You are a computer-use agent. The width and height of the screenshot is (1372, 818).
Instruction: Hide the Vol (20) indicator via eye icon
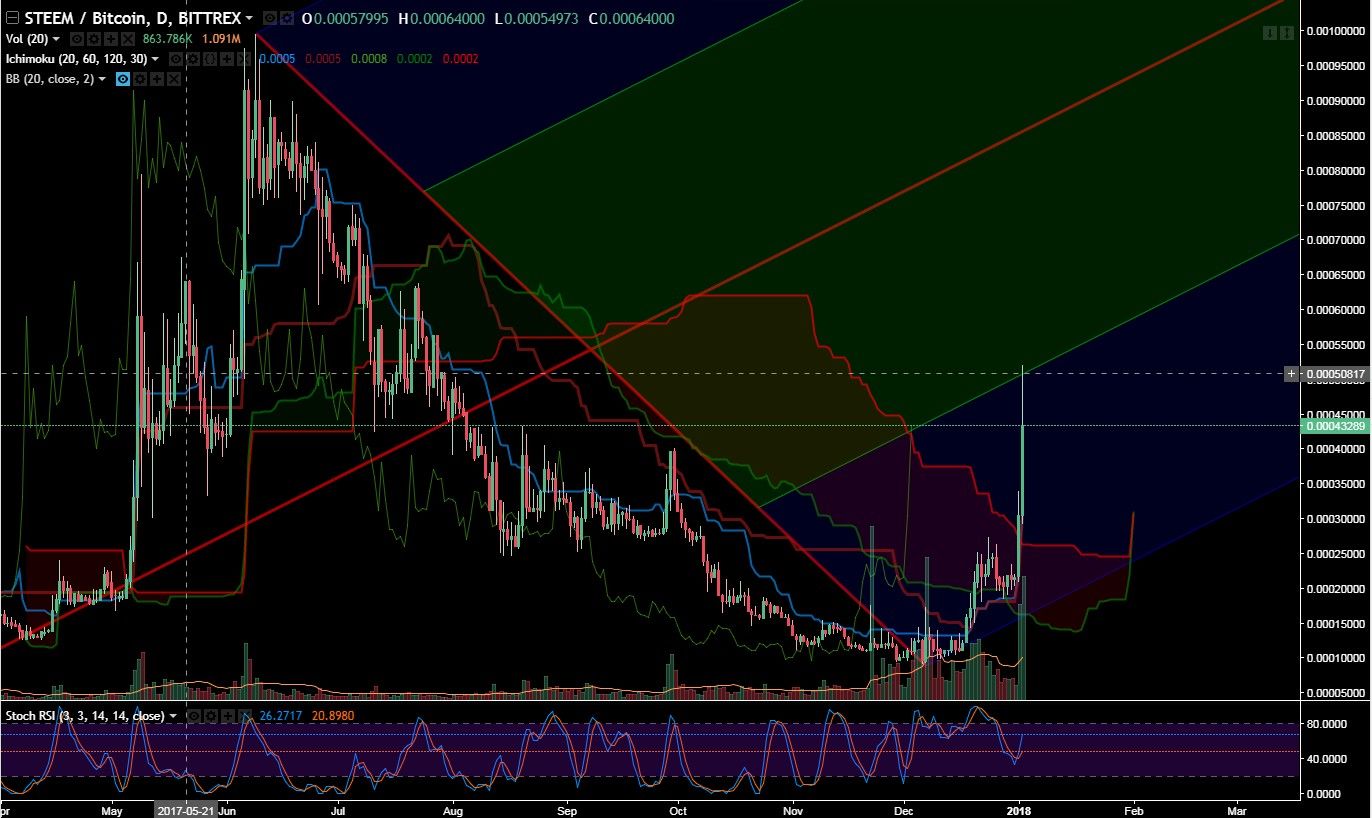click(76, 39)
